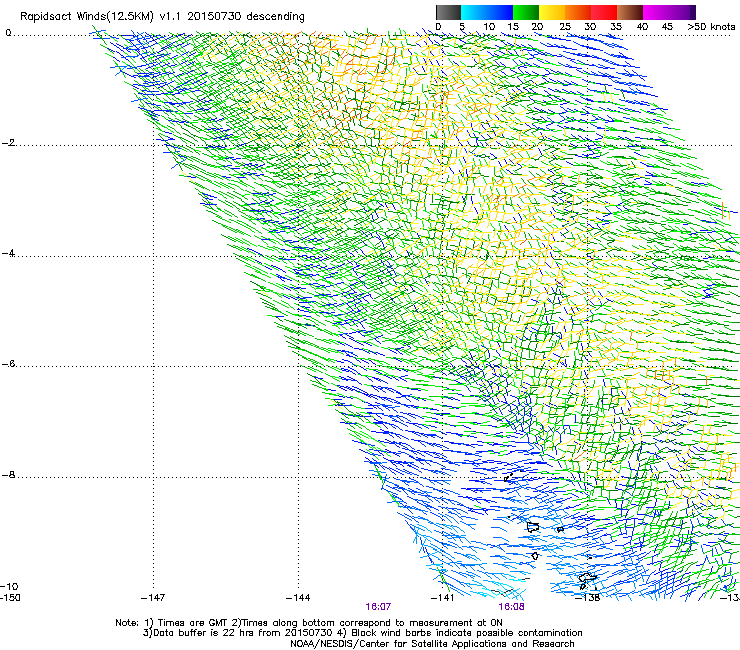
Task: Click the cyan-blue 5-15 knots legend segment
Action: 487,12
